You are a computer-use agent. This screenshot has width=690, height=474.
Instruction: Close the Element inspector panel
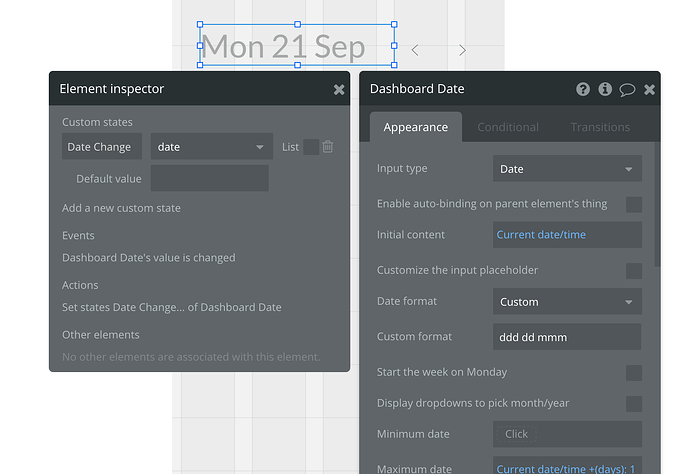[x=339, y=89]
